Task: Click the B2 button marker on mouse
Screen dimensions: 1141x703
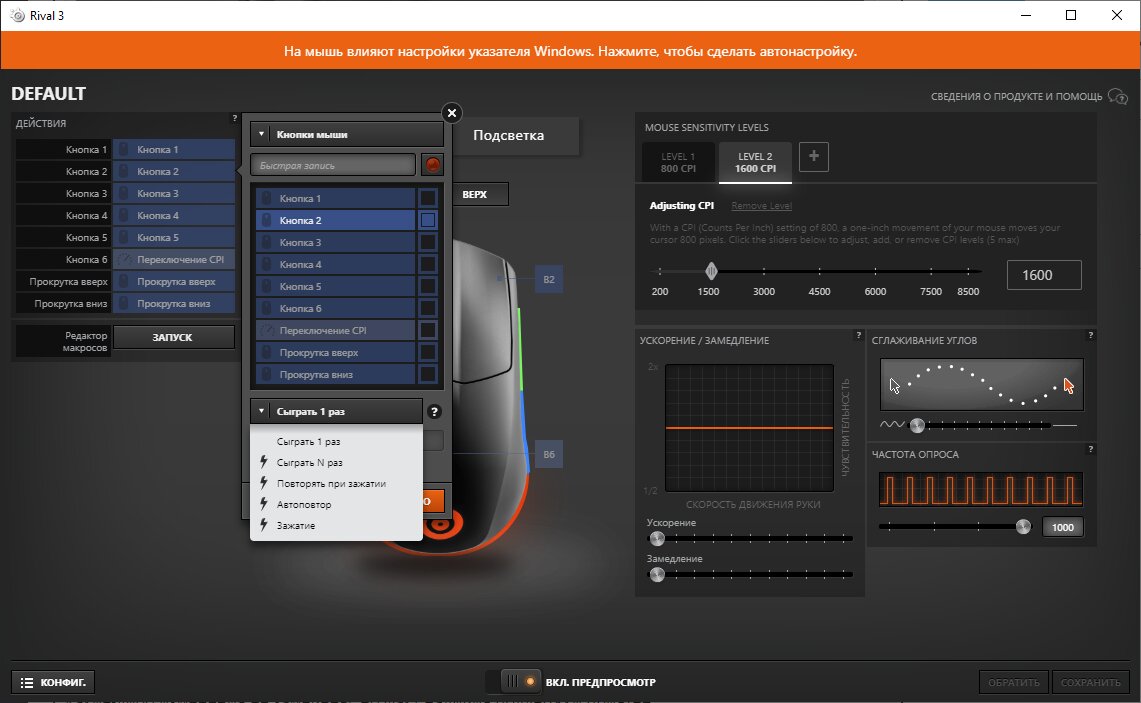Action: (x=549, y=279)
